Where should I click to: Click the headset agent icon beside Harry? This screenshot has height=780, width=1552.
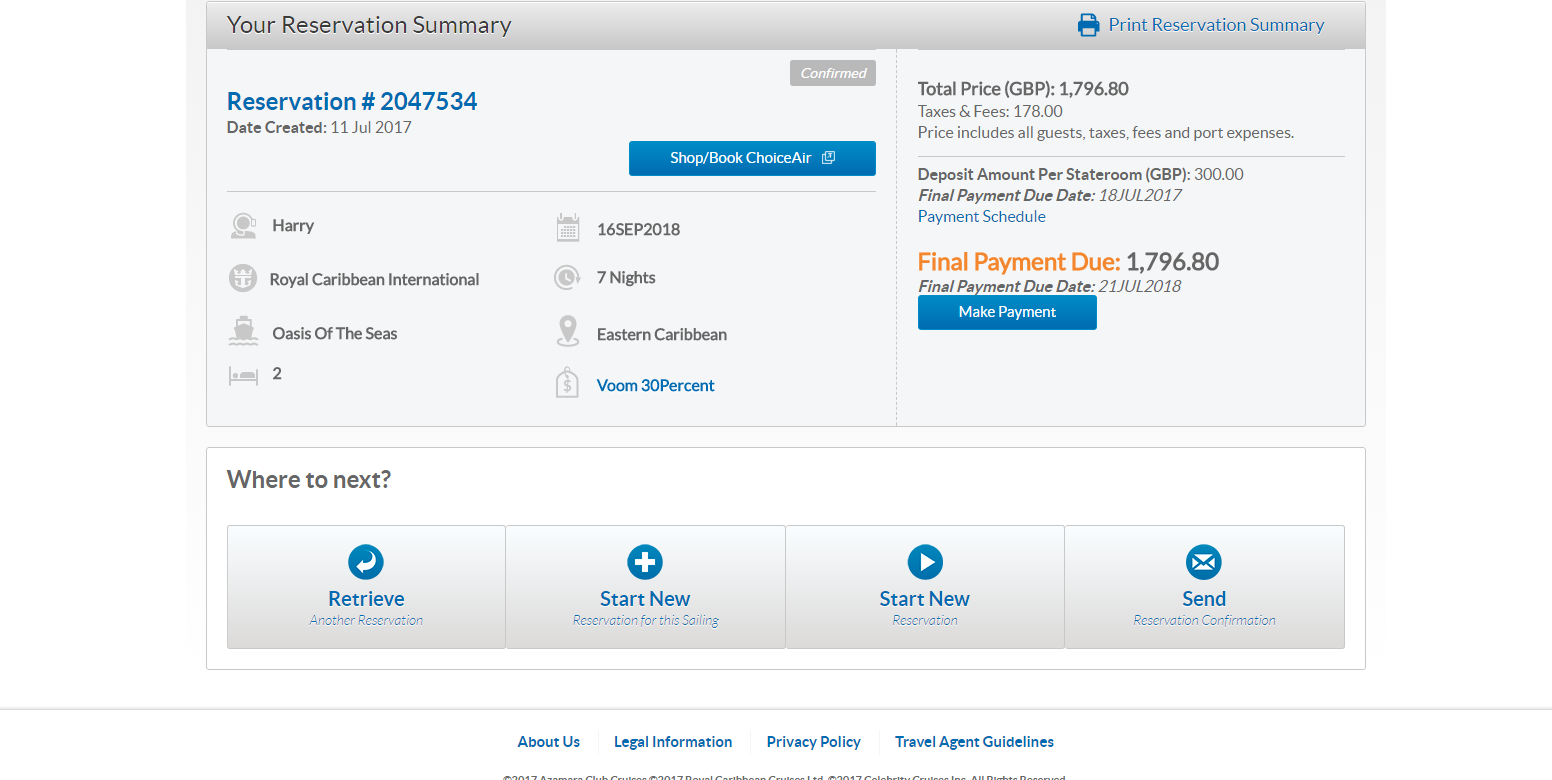pos(243,226)
